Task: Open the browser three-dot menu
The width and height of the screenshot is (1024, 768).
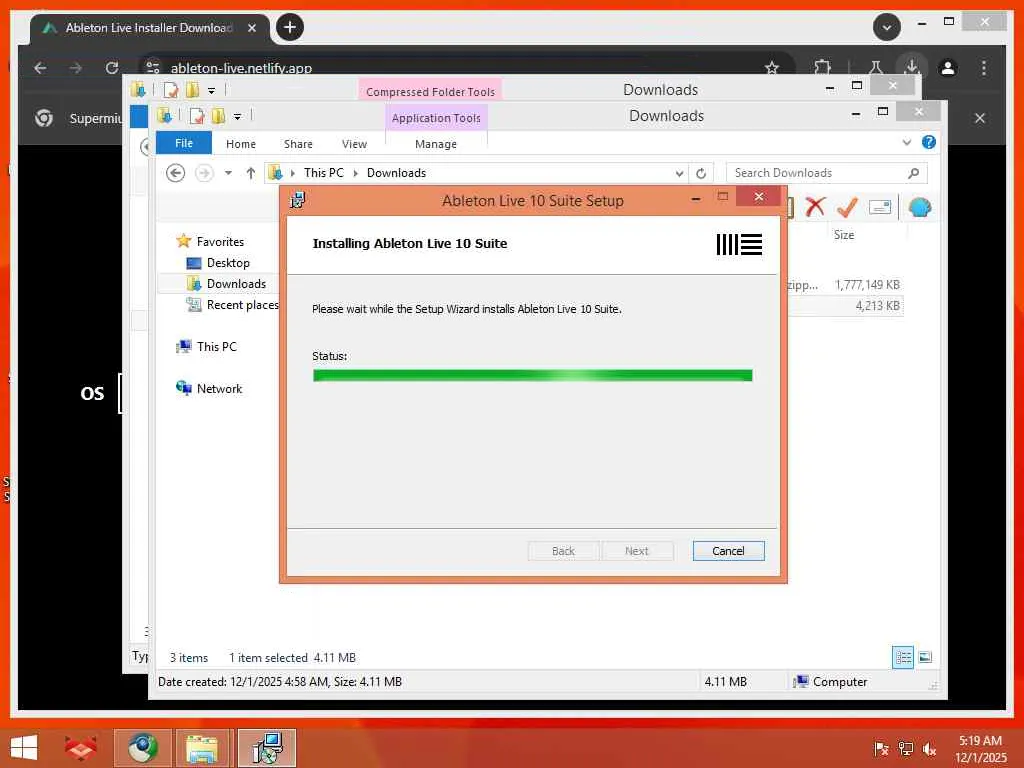Action: (x=984, y=67)
